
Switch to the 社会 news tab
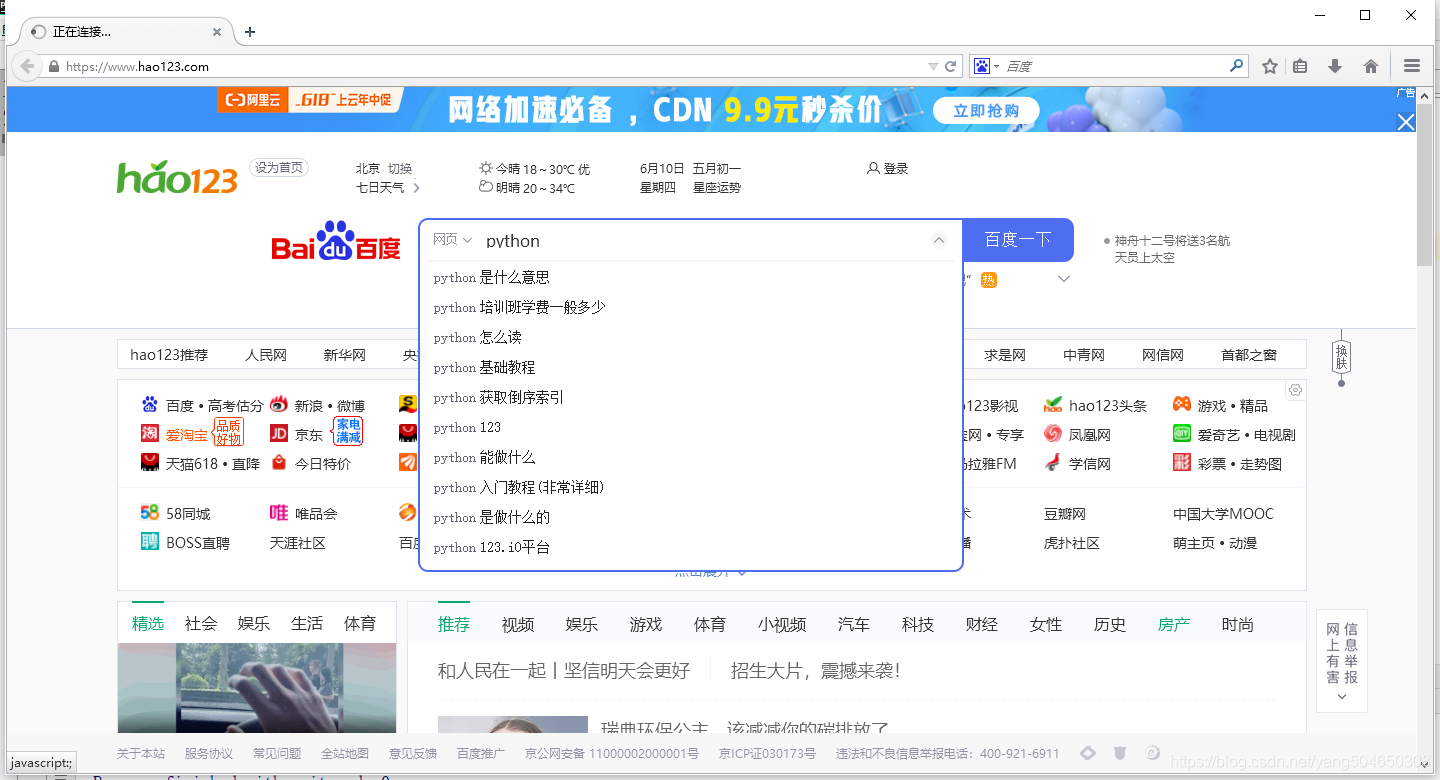click(x=201, y=623)
